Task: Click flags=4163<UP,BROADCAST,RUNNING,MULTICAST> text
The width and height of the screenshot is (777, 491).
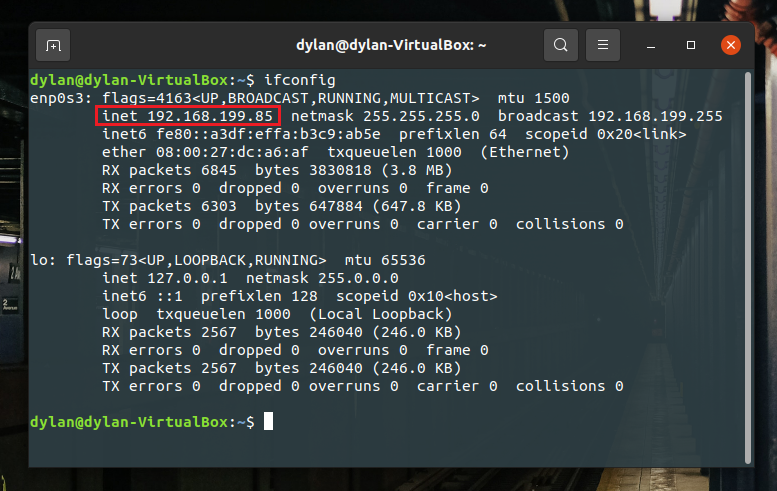Action: click(290, 98)
